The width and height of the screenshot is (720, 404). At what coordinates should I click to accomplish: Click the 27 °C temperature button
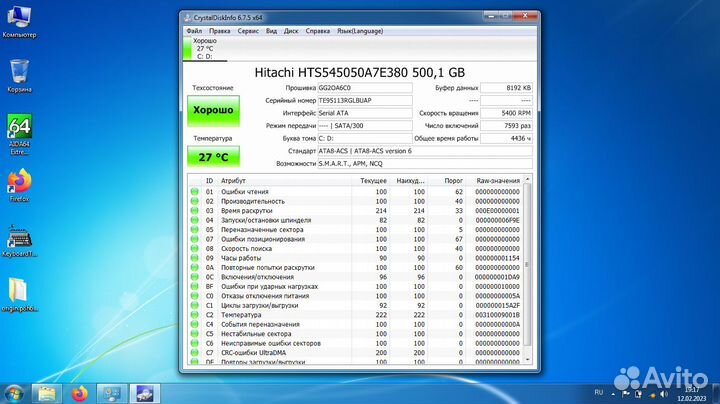(x=214, y=157)
